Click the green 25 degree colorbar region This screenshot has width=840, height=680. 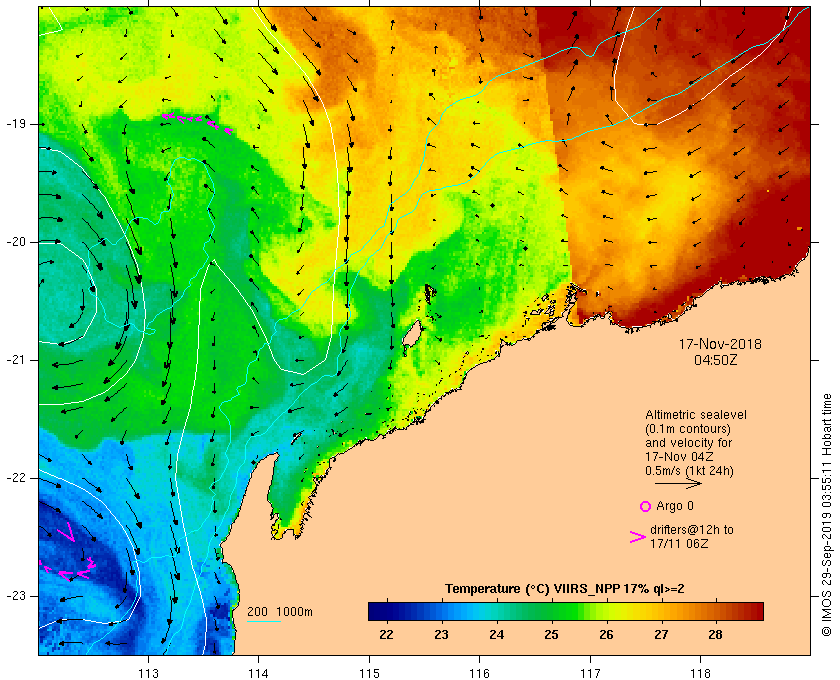(551, 611)
